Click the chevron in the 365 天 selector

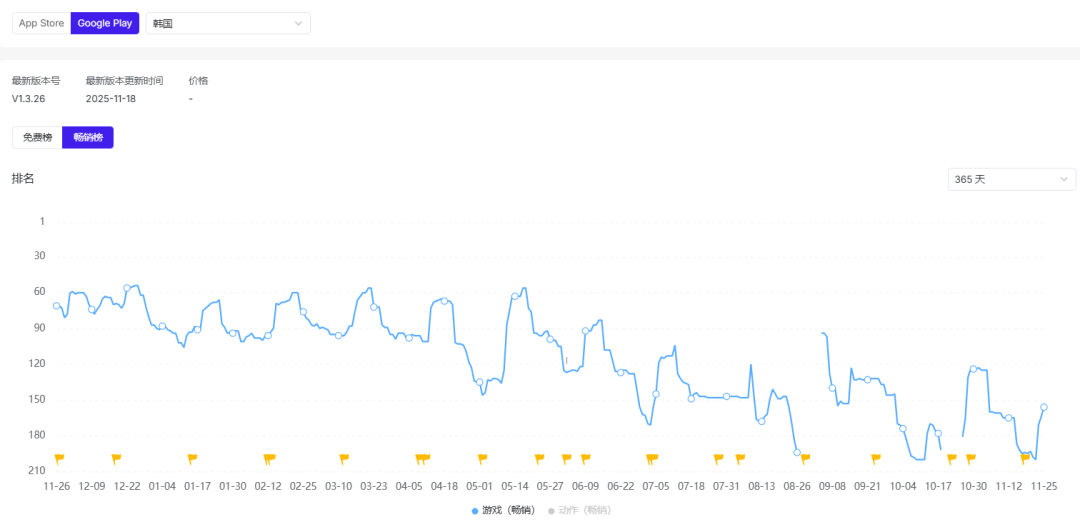(1063, 179)
